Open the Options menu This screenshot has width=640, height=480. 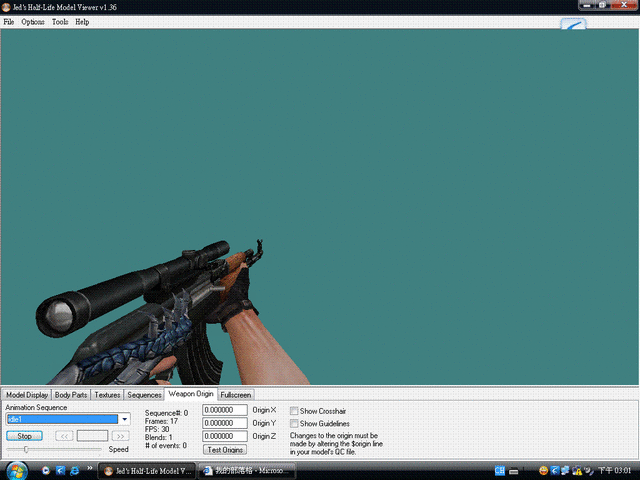tap(33, 22)
